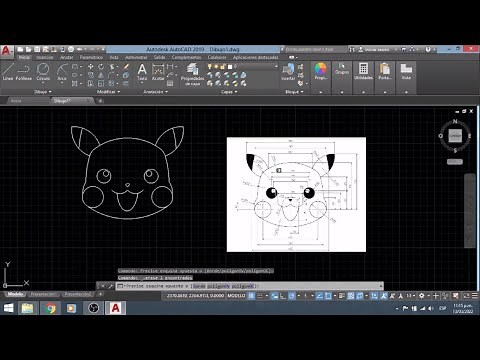Click the polígonoV command option
Image resolution: width=480 pixels, height=360 pixels.
coord(219,286)
